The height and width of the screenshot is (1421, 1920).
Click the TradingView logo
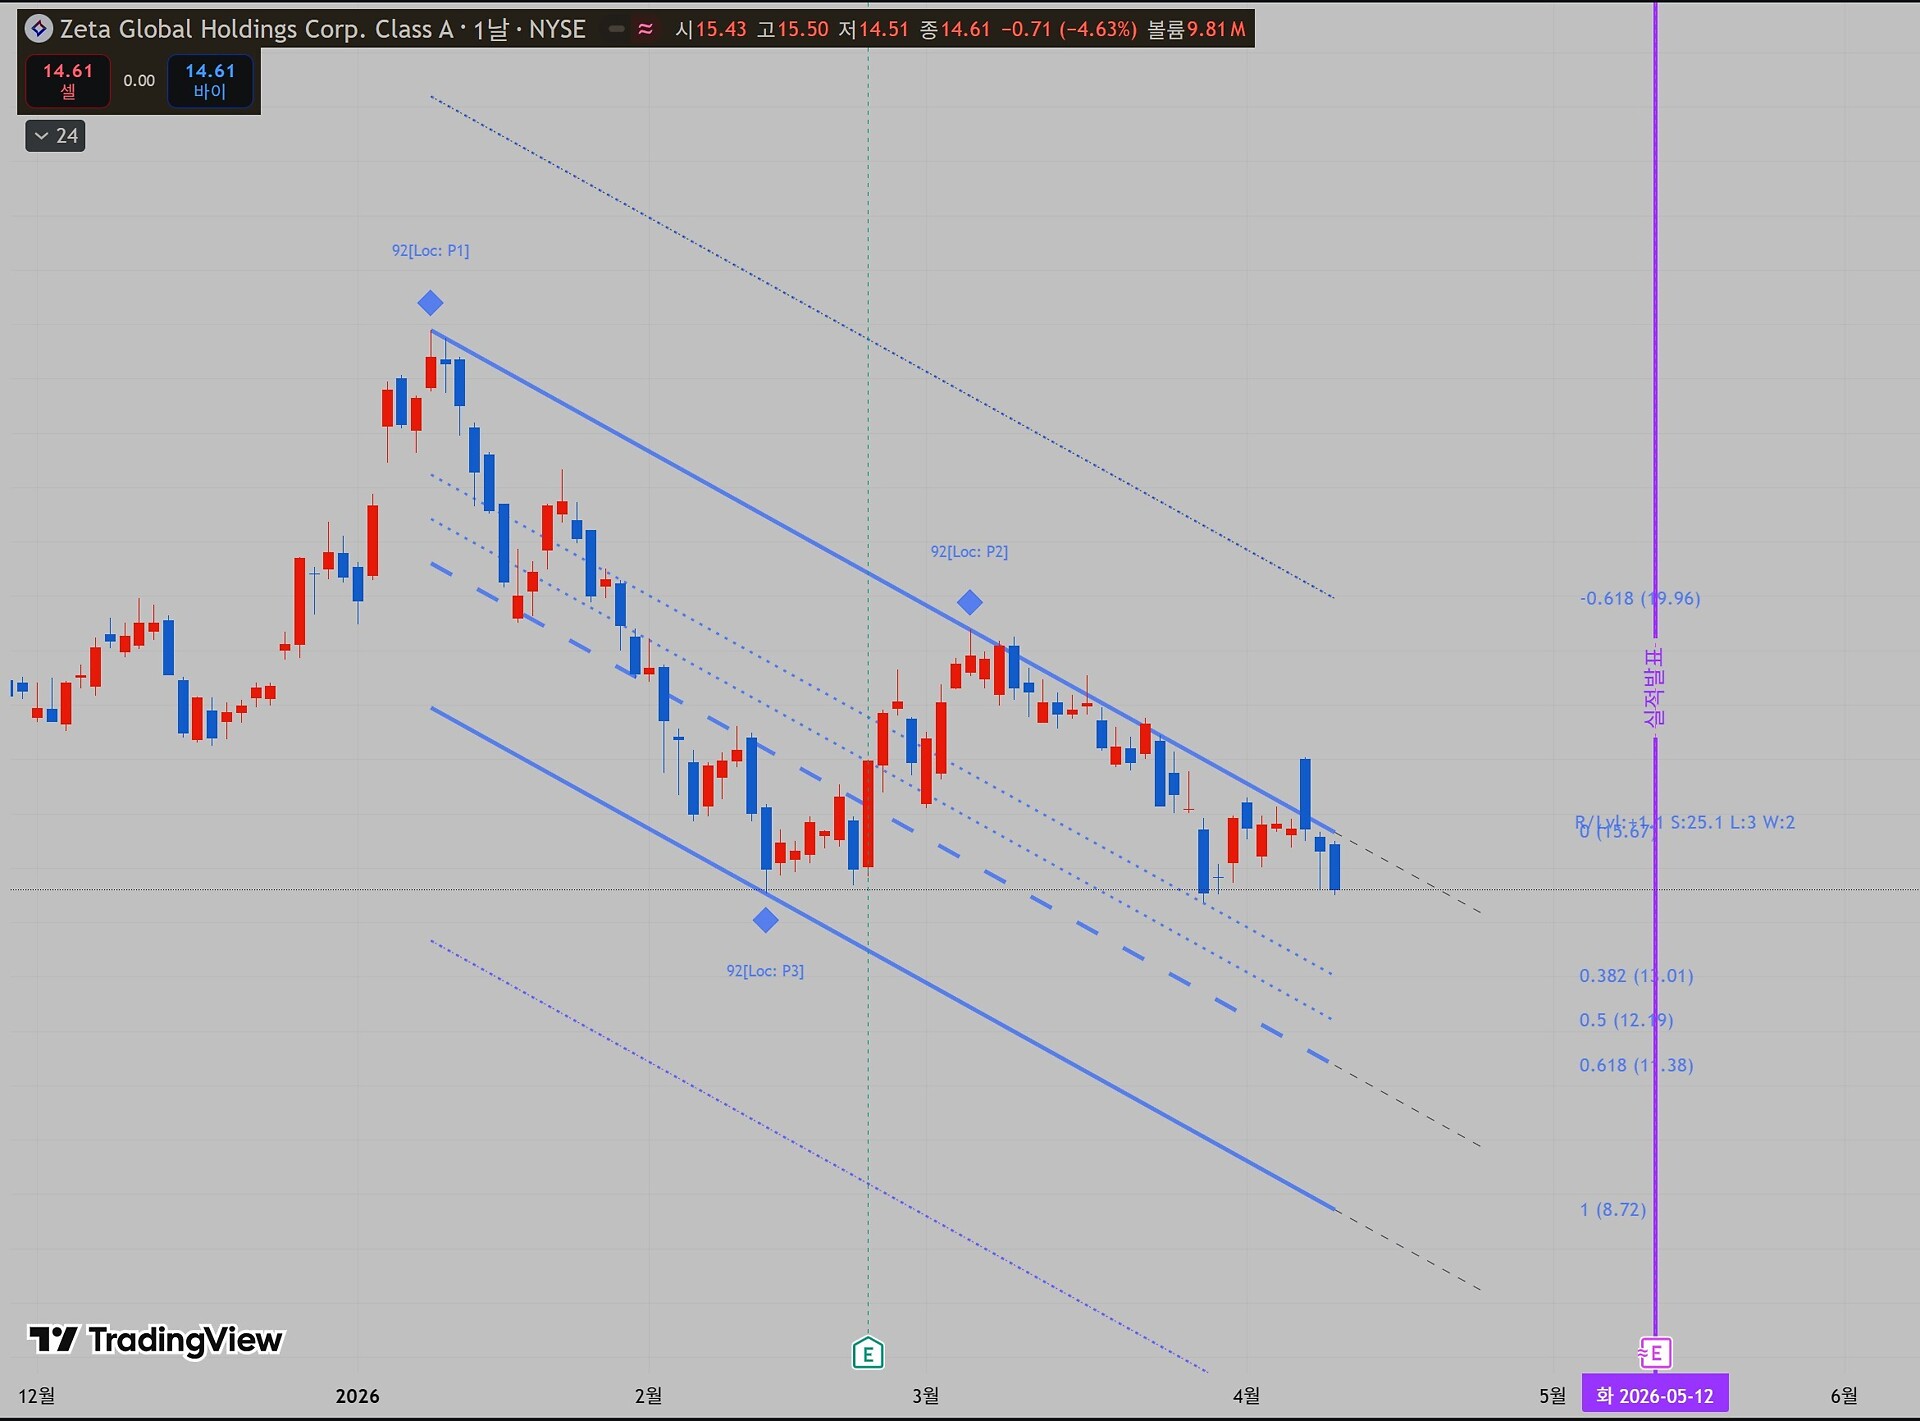(156, 1339)
